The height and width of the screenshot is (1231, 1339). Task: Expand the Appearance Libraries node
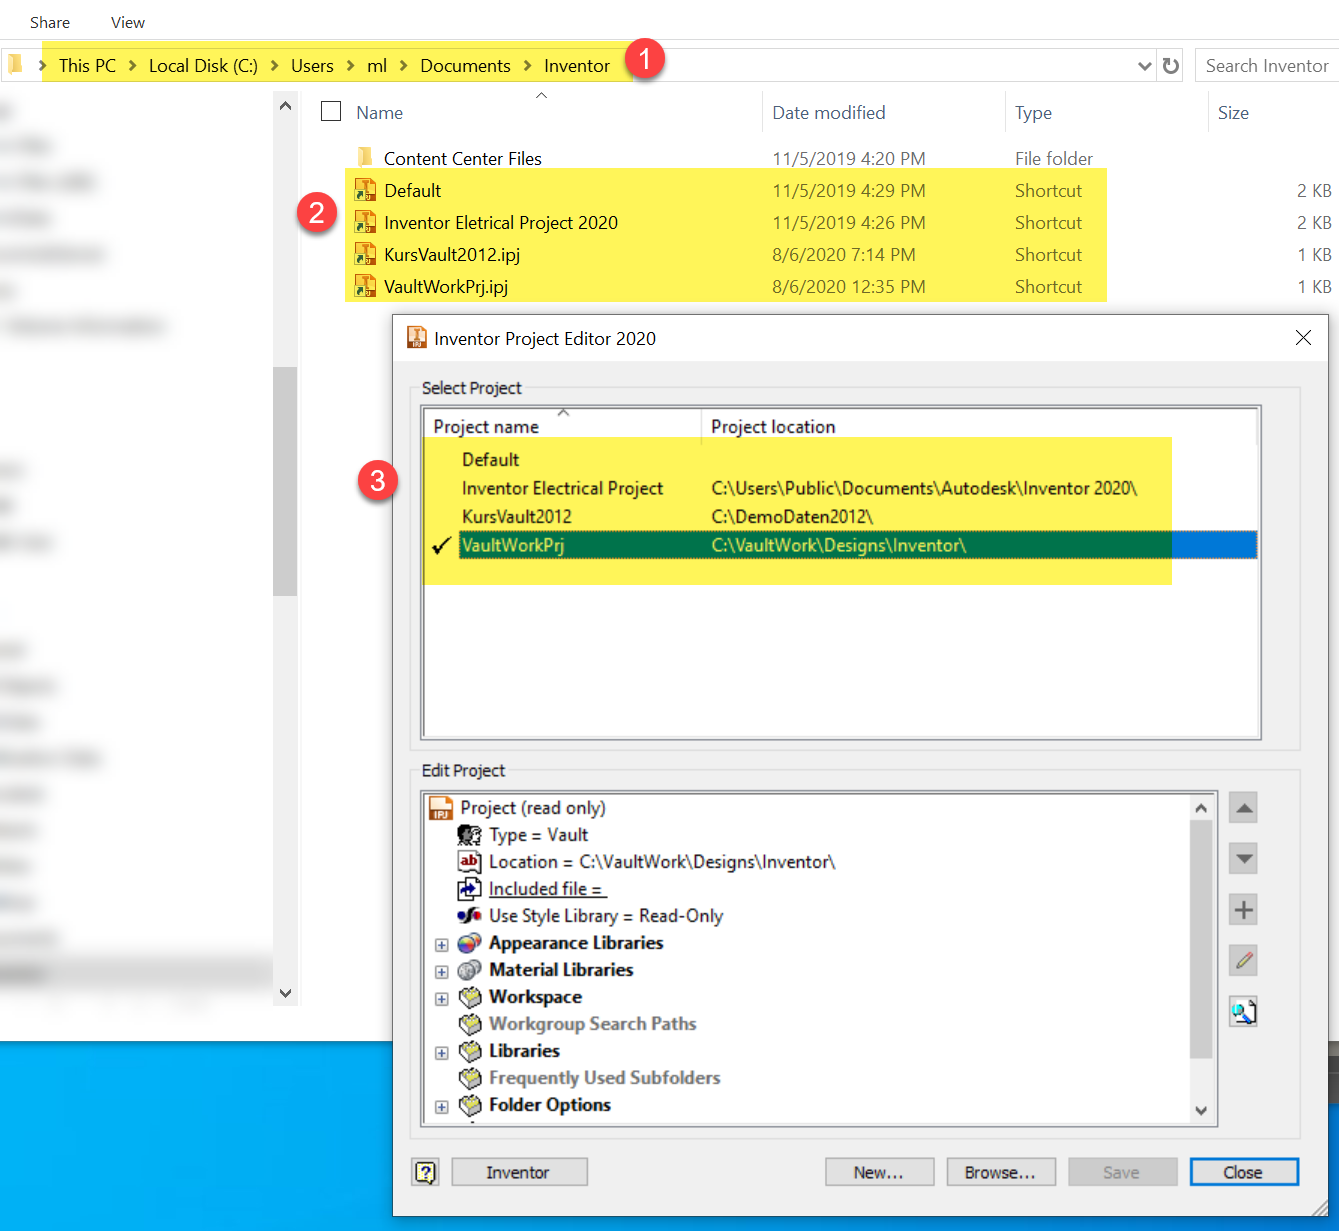442,944
